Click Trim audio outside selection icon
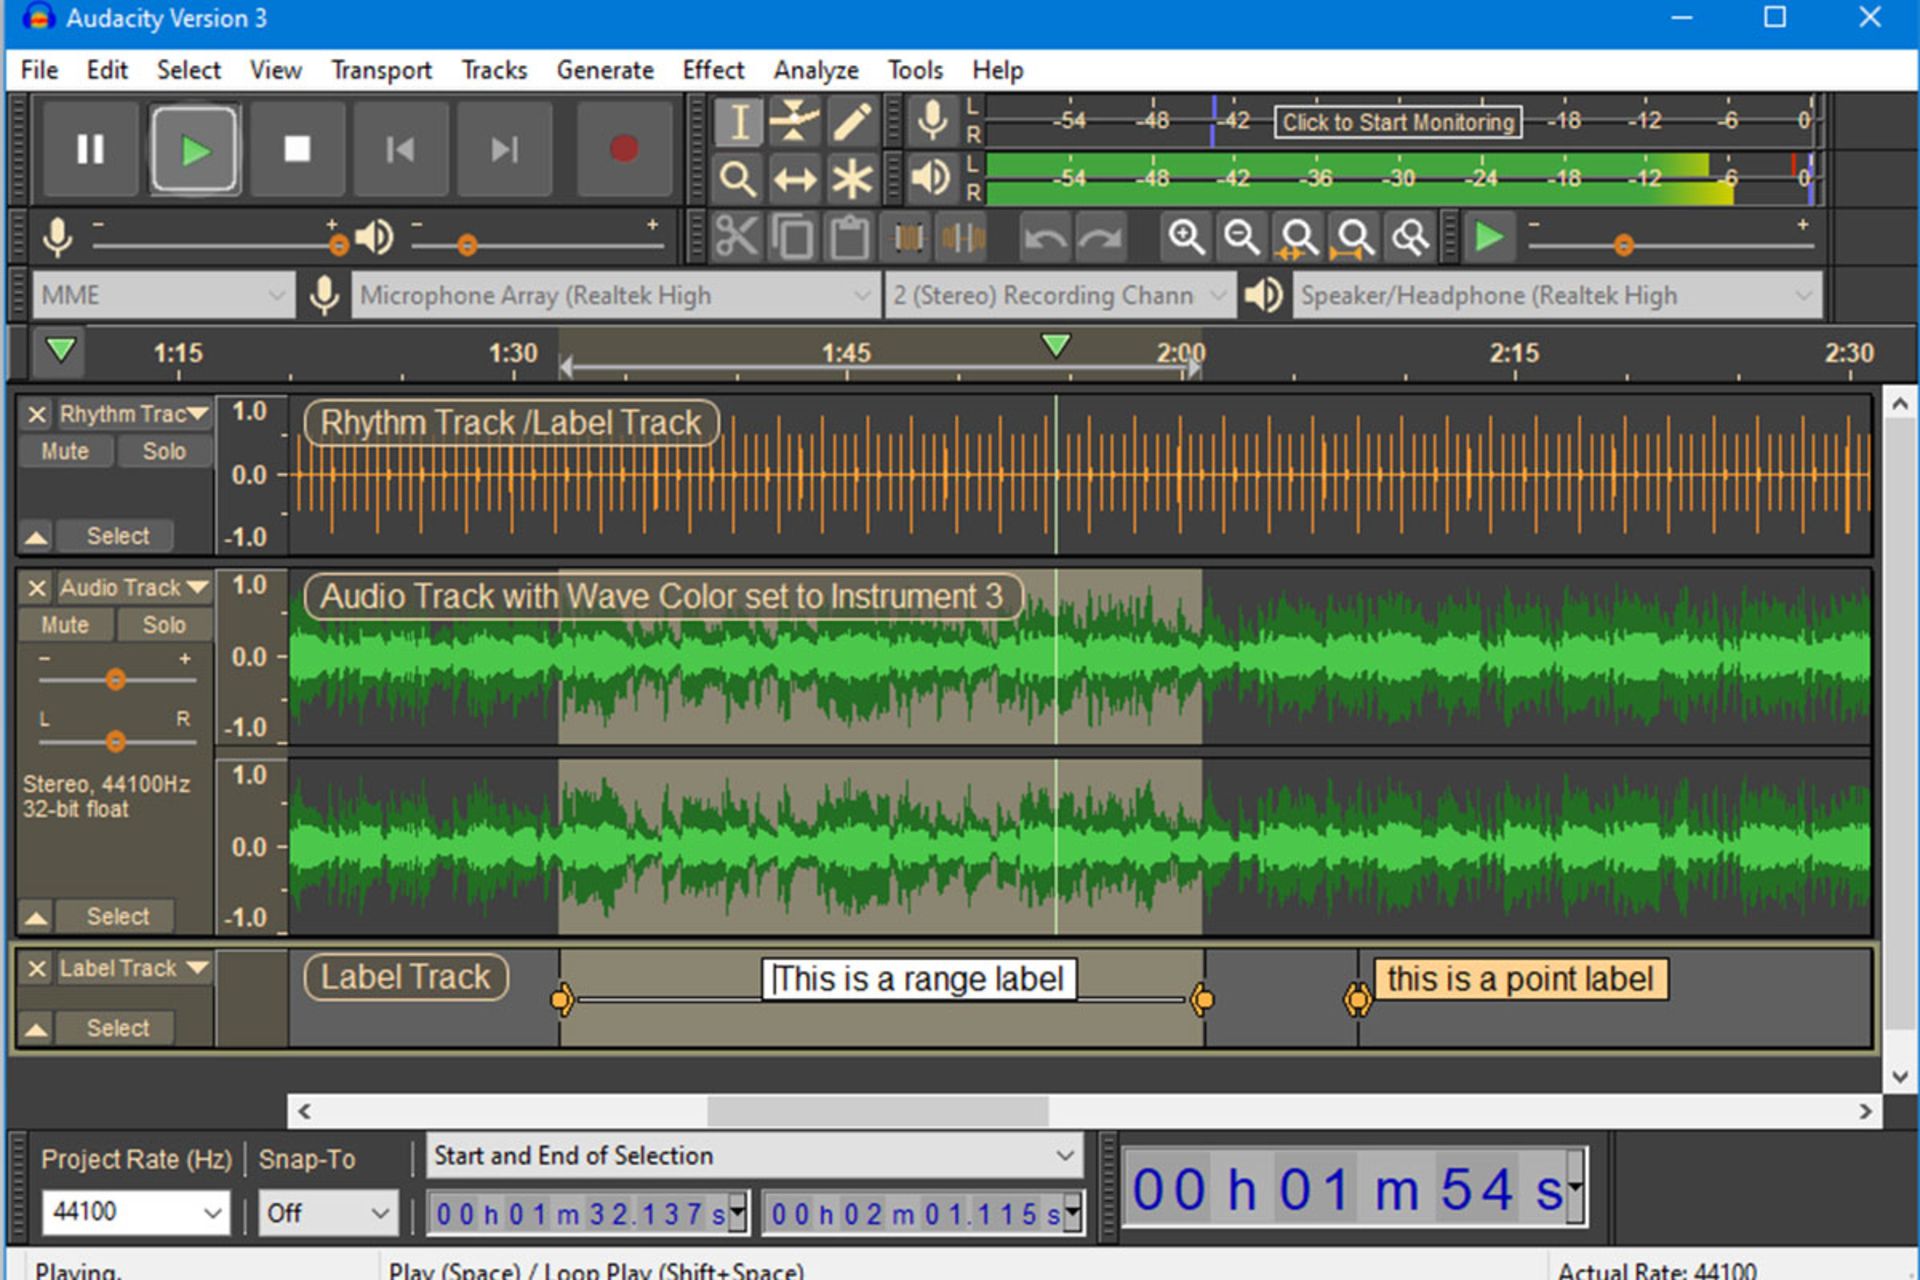This screenshot has width=1920, height=1280. (x=908, y=238)
